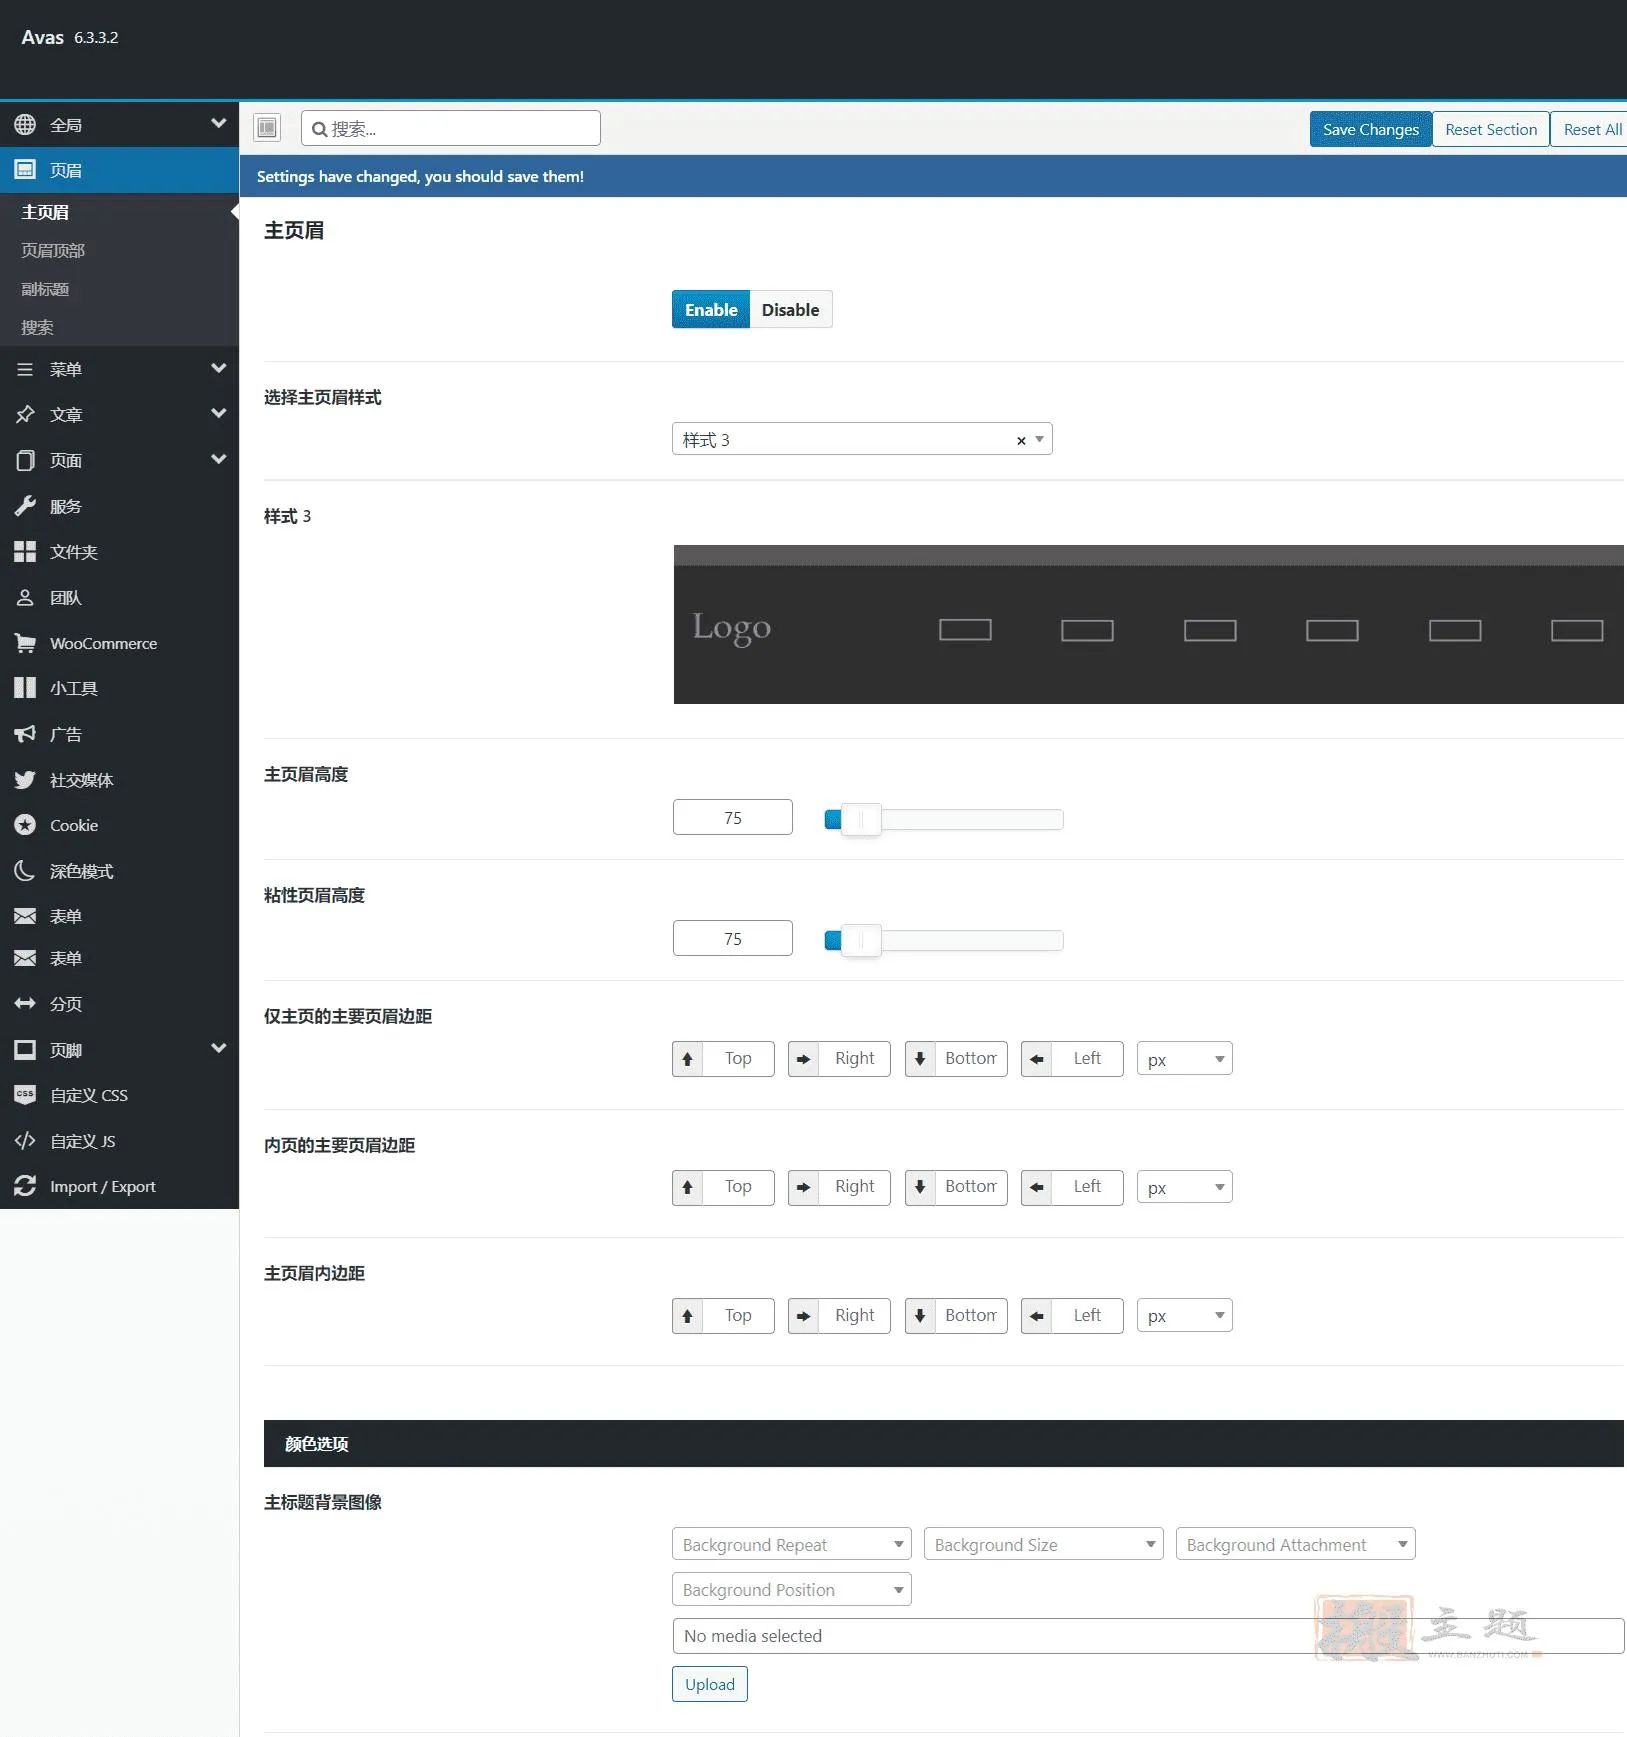This screenshot has width=1627, height=1737.
Task: Expand the 文章 sidebar section
Action: (218, 413)
